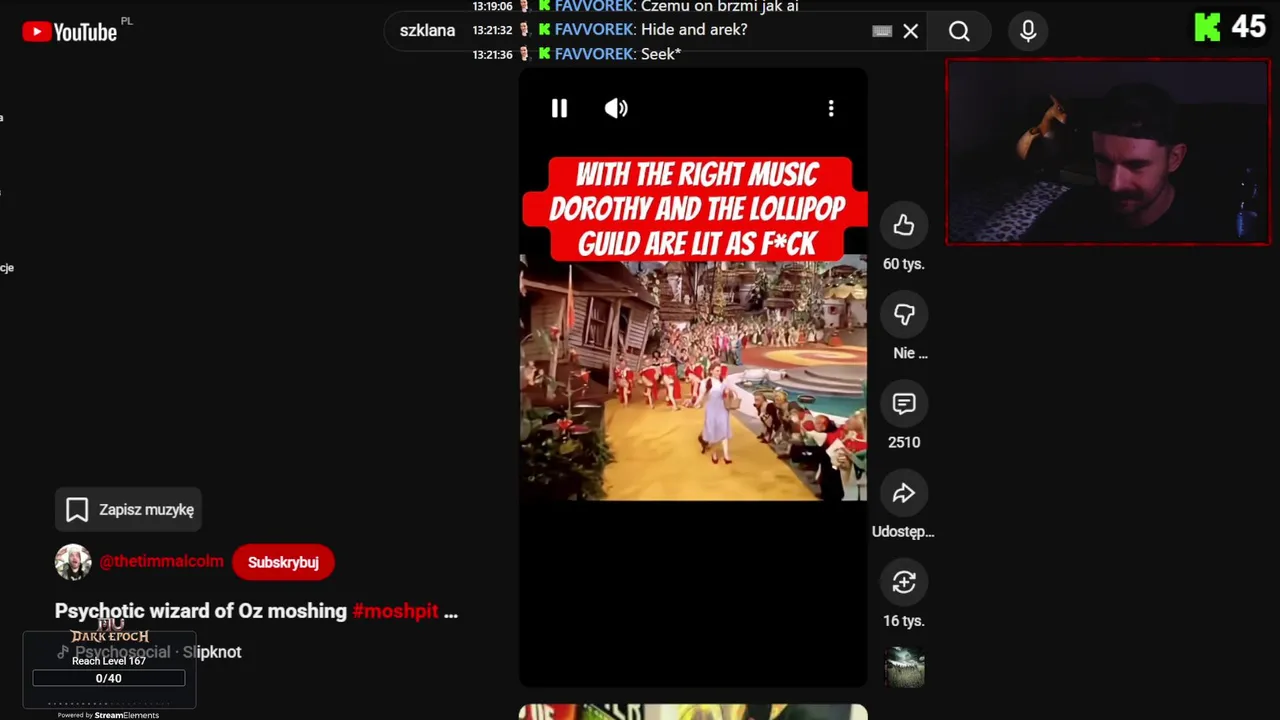Click the green Kick logo counter
The image size is (1280, 720).
[x=1230, y=27]
